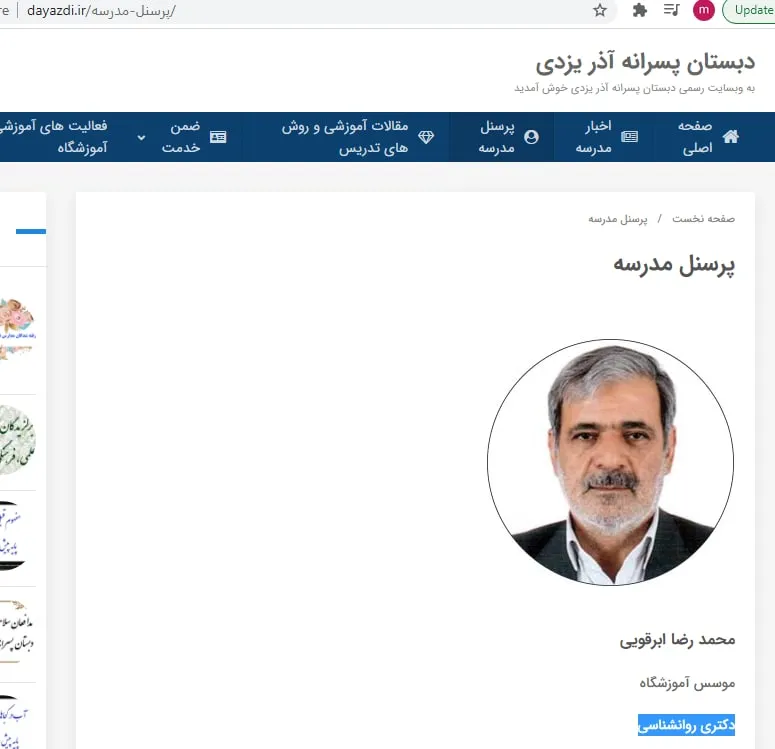Click the circular portrait of محمد رضا ابرقویی

(610, 462)
